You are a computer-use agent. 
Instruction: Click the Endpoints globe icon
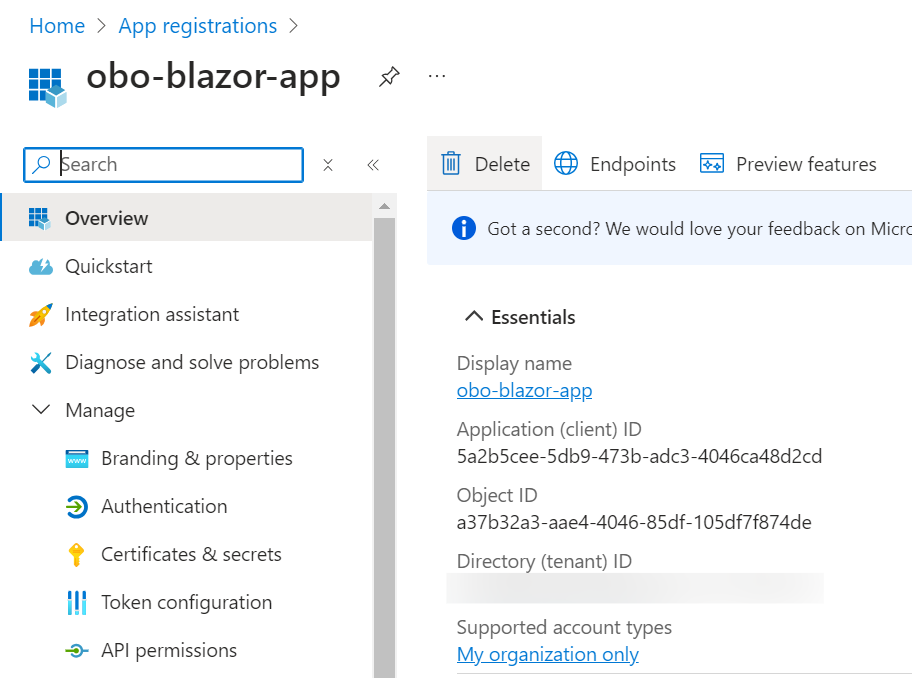click(x=566, y=163)
